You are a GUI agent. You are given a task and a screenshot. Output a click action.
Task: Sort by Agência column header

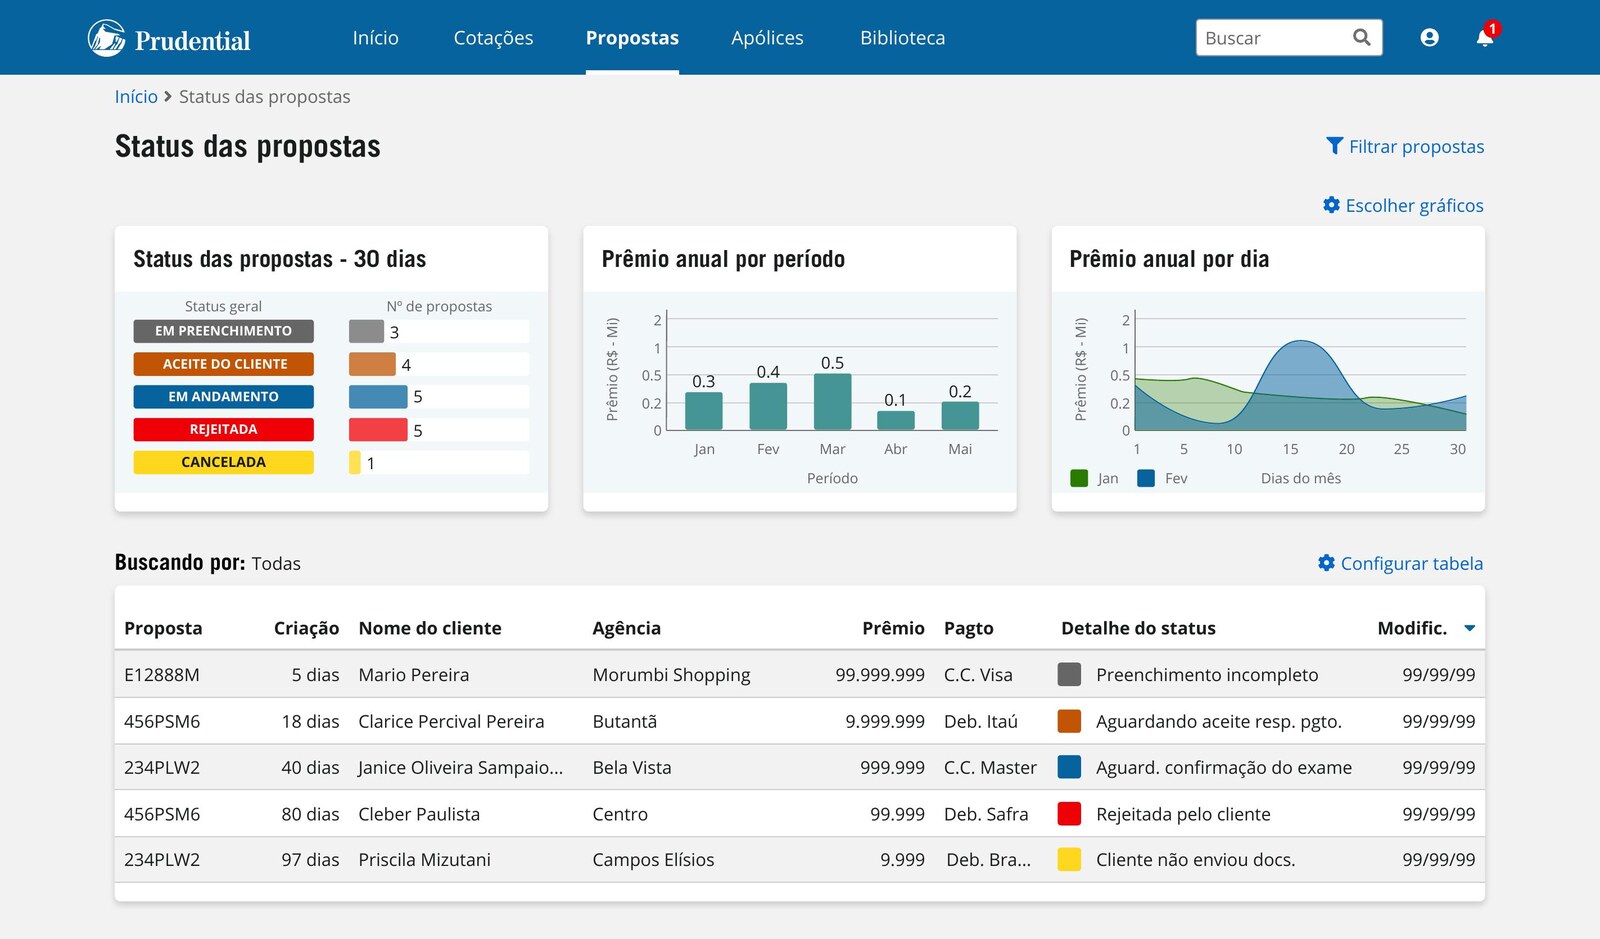[x=626, y=628]
